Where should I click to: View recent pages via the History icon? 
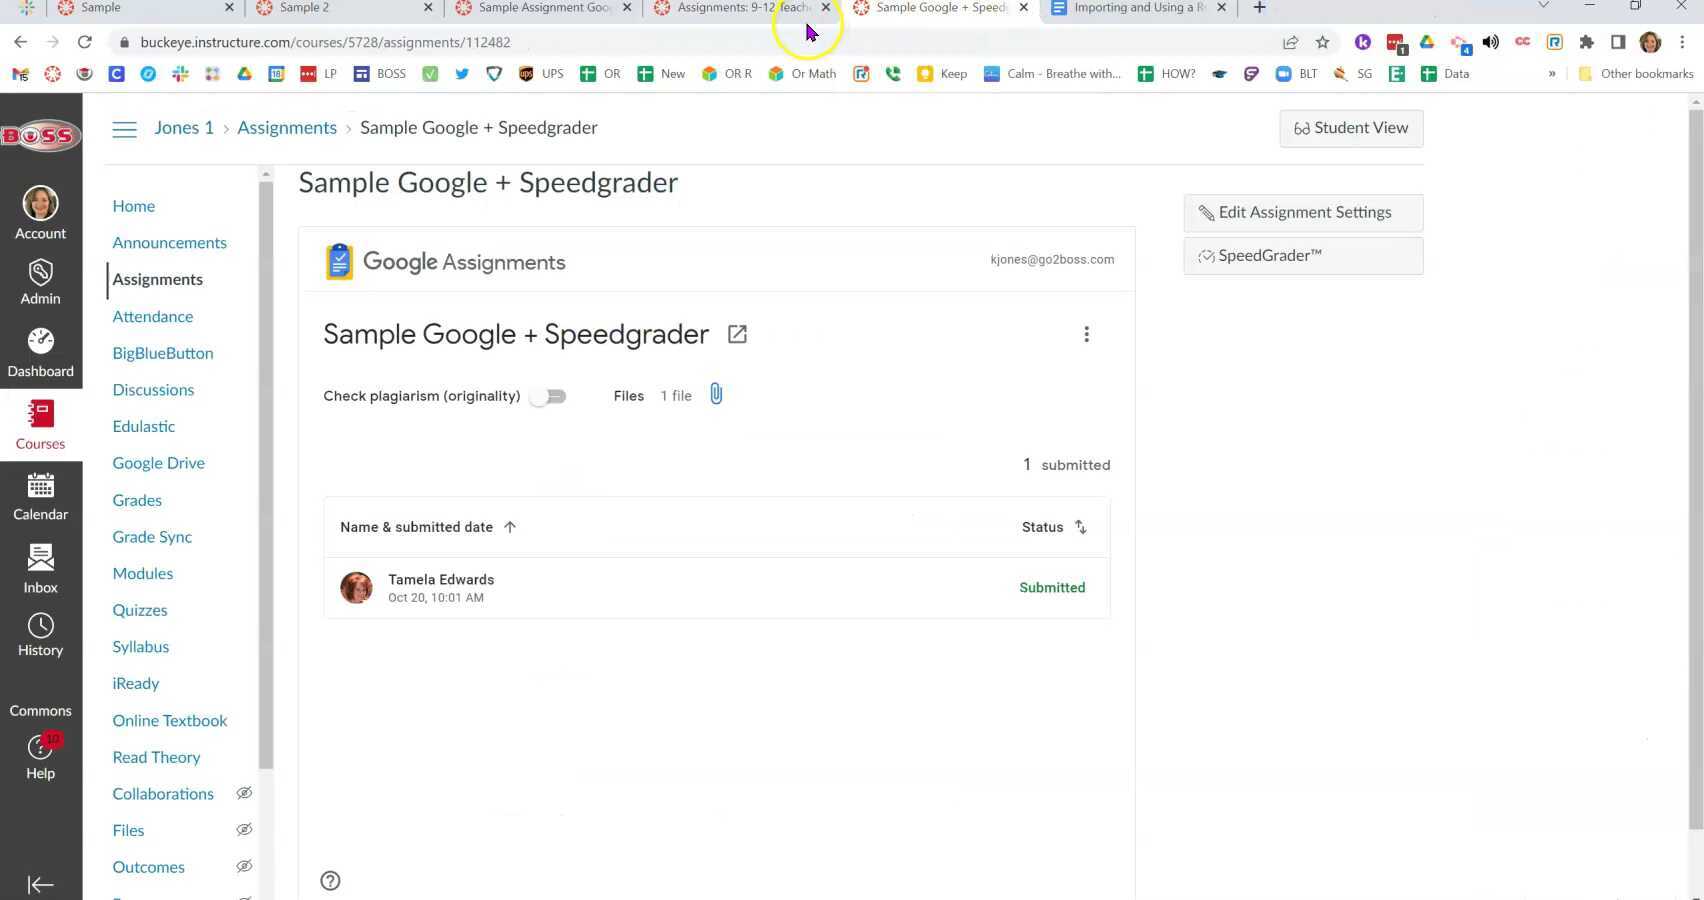(40, 626)
